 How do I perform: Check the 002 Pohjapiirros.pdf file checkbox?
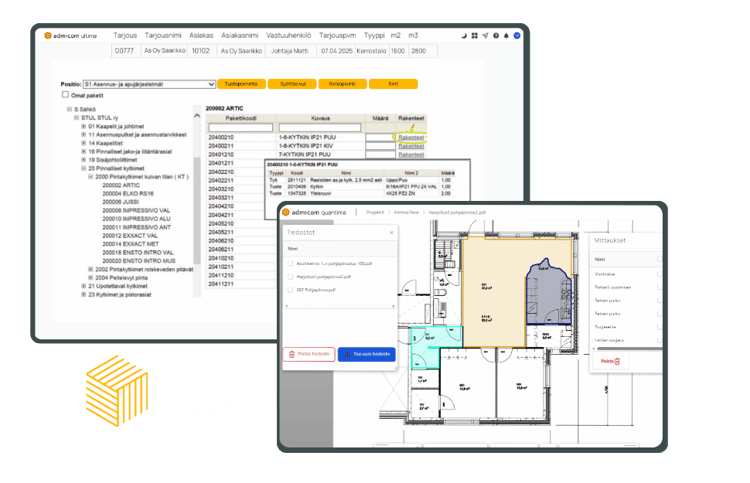[x=289, y=288]
